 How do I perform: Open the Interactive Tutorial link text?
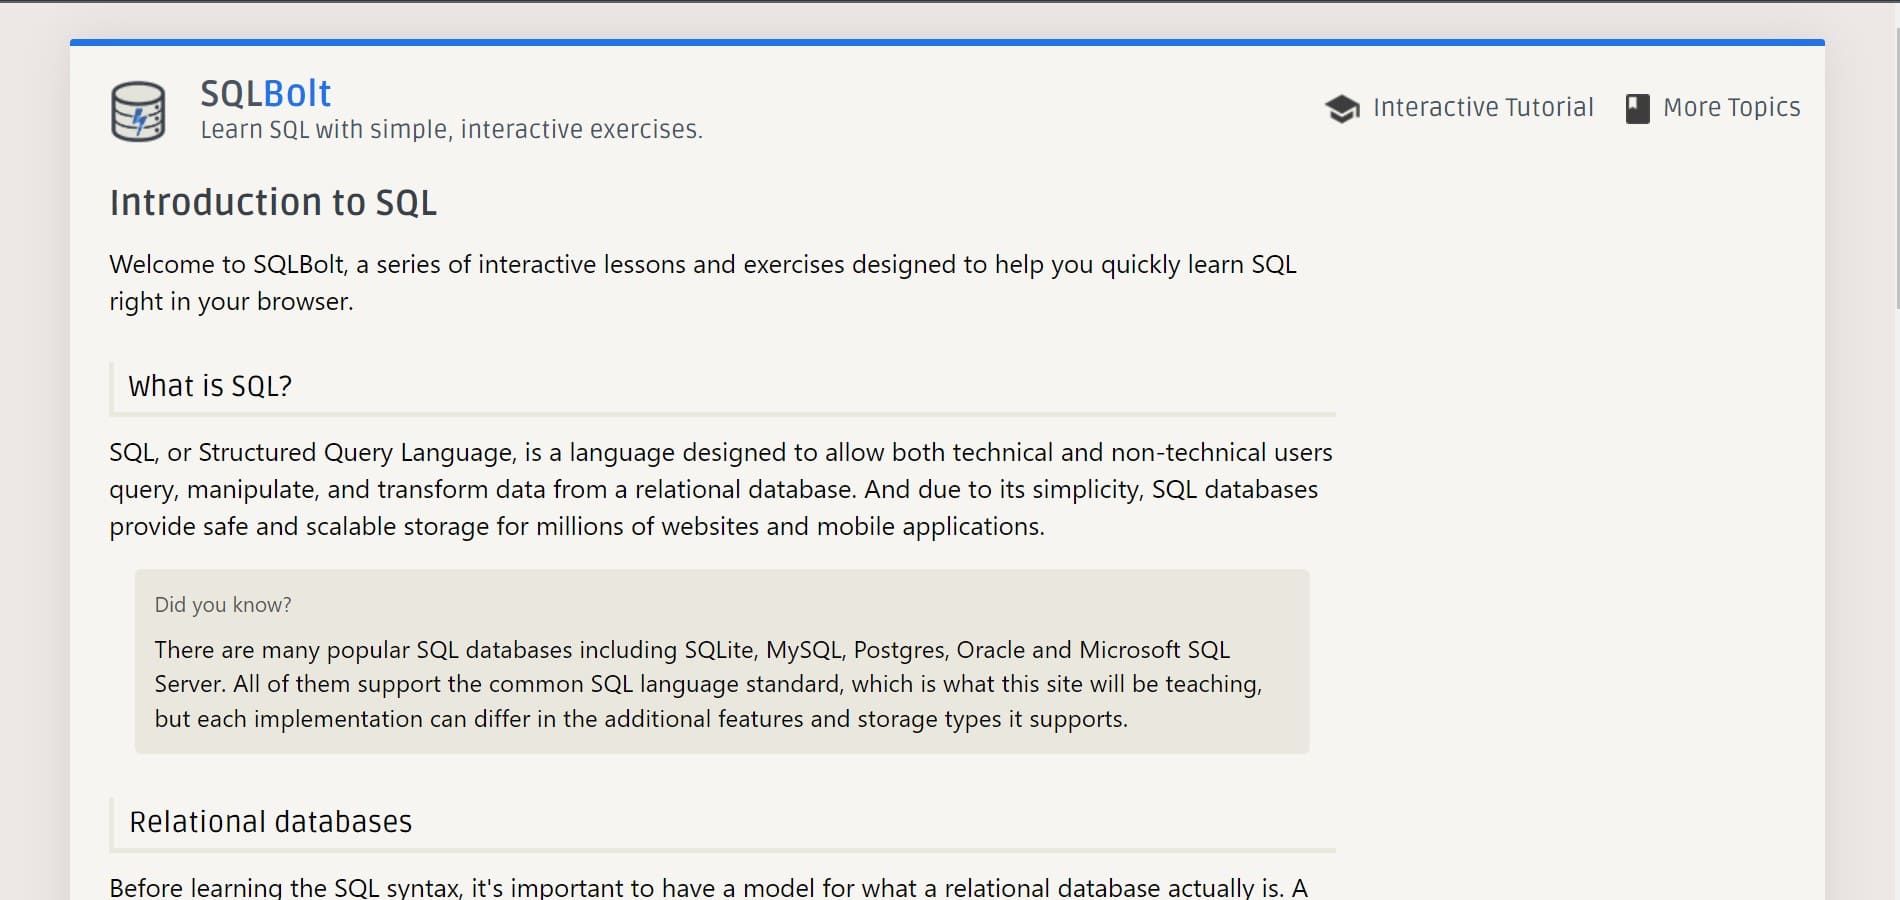[x=1483, y=107]
